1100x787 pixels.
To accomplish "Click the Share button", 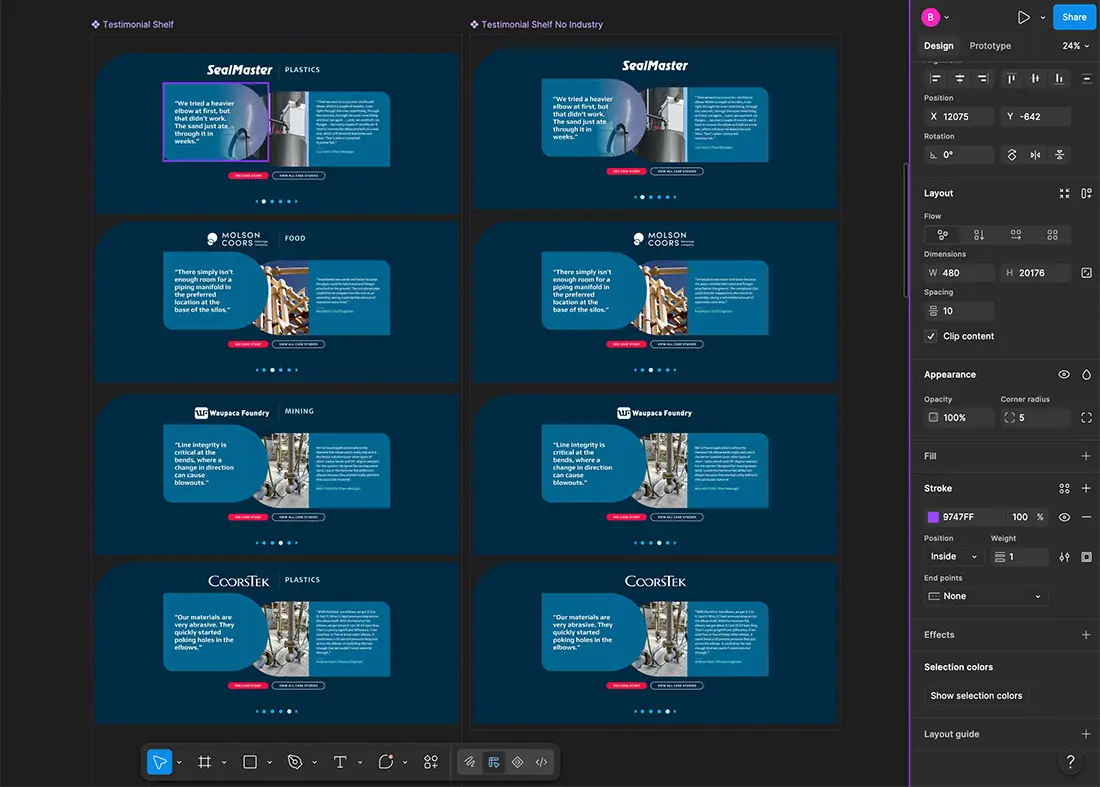I will coord(1073,18).
